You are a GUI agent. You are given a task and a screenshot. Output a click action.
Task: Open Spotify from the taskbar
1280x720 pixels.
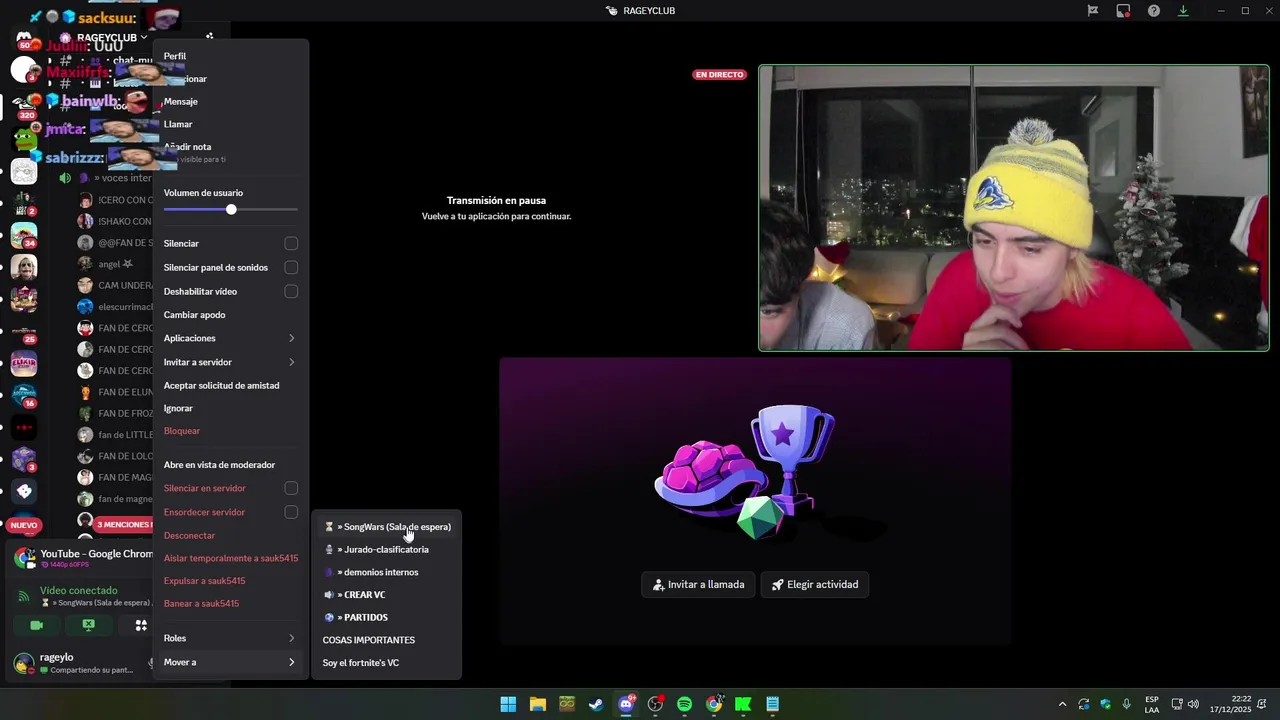(x=684, y=704)
